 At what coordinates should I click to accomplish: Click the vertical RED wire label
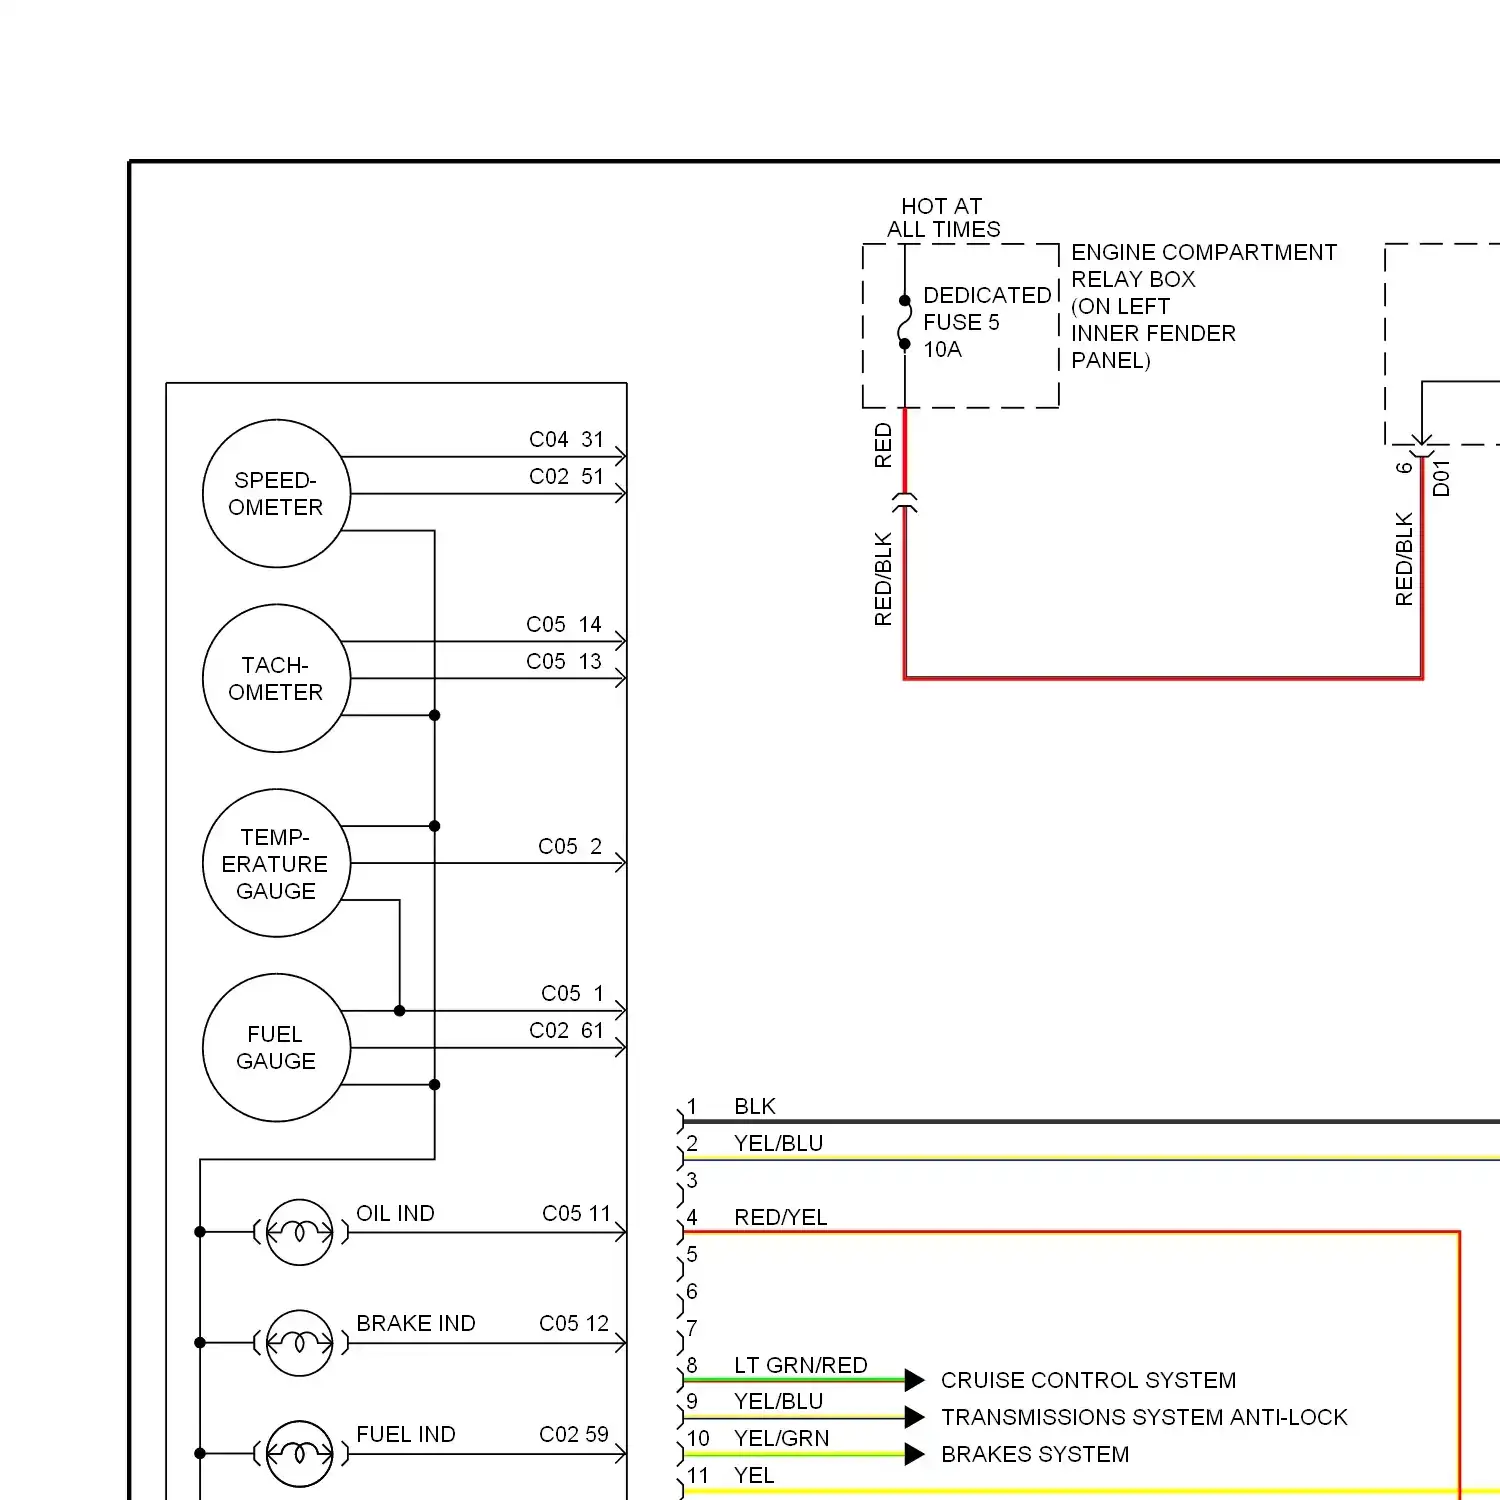click(883, 445)
